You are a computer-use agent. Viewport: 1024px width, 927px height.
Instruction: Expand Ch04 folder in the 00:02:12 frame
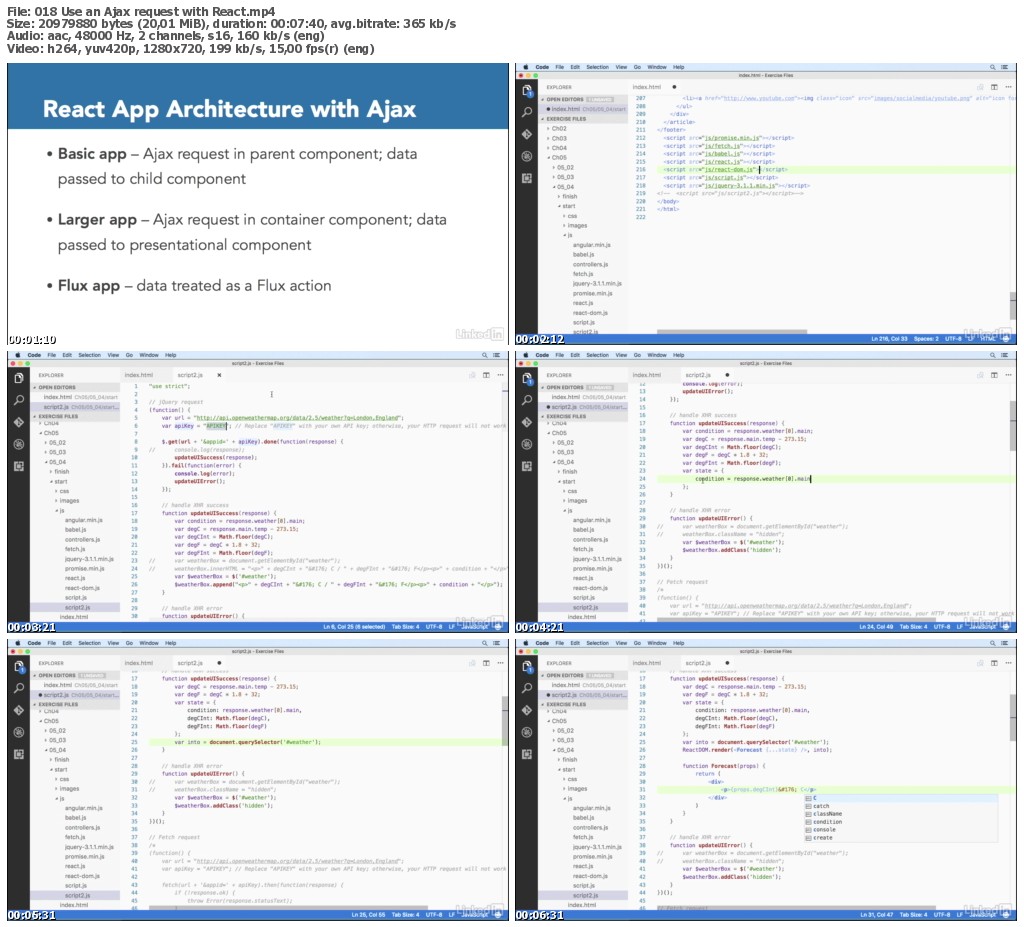click(x=558, y=148)
